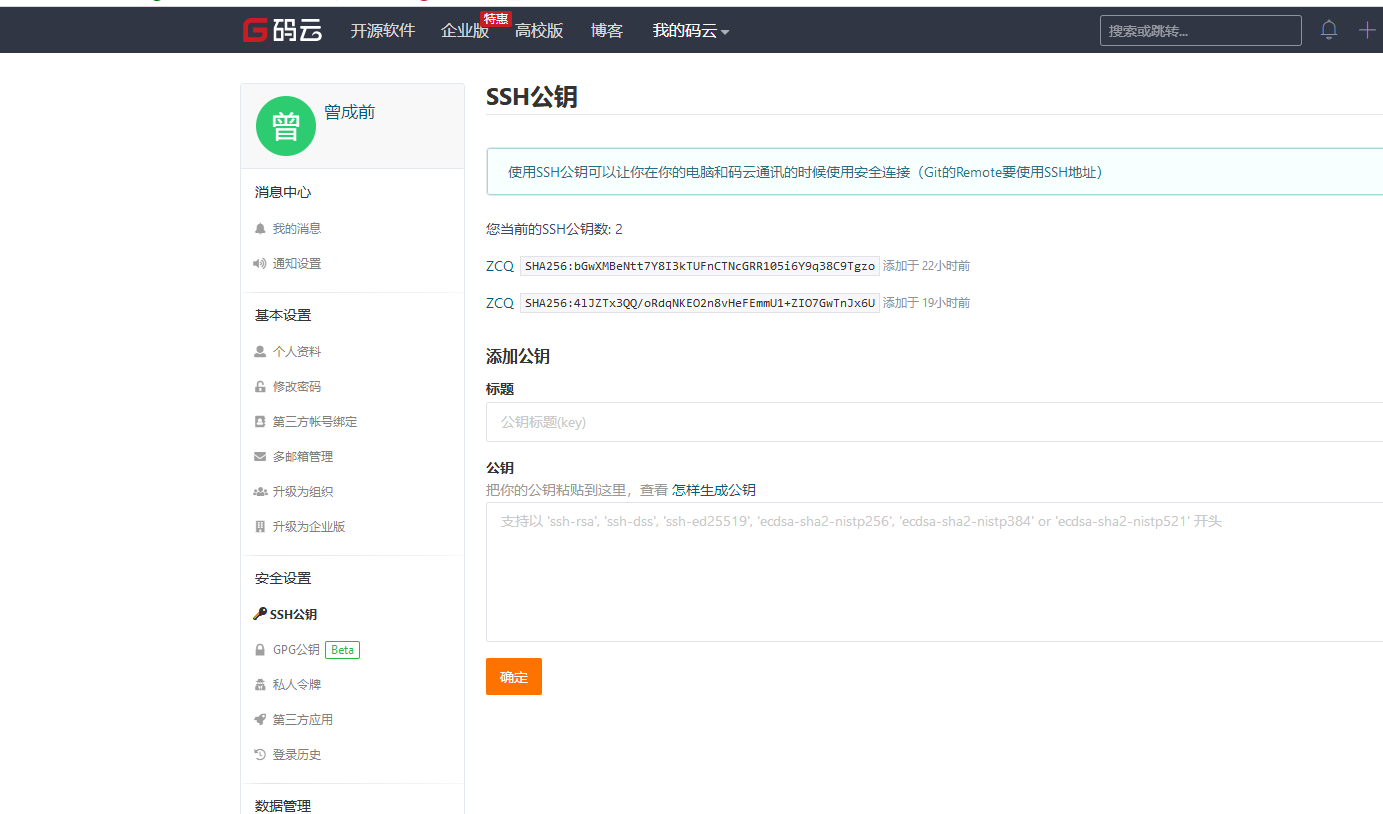
Task: Click the icon beside 私人令牌
Action: click(x=260, y=685)
